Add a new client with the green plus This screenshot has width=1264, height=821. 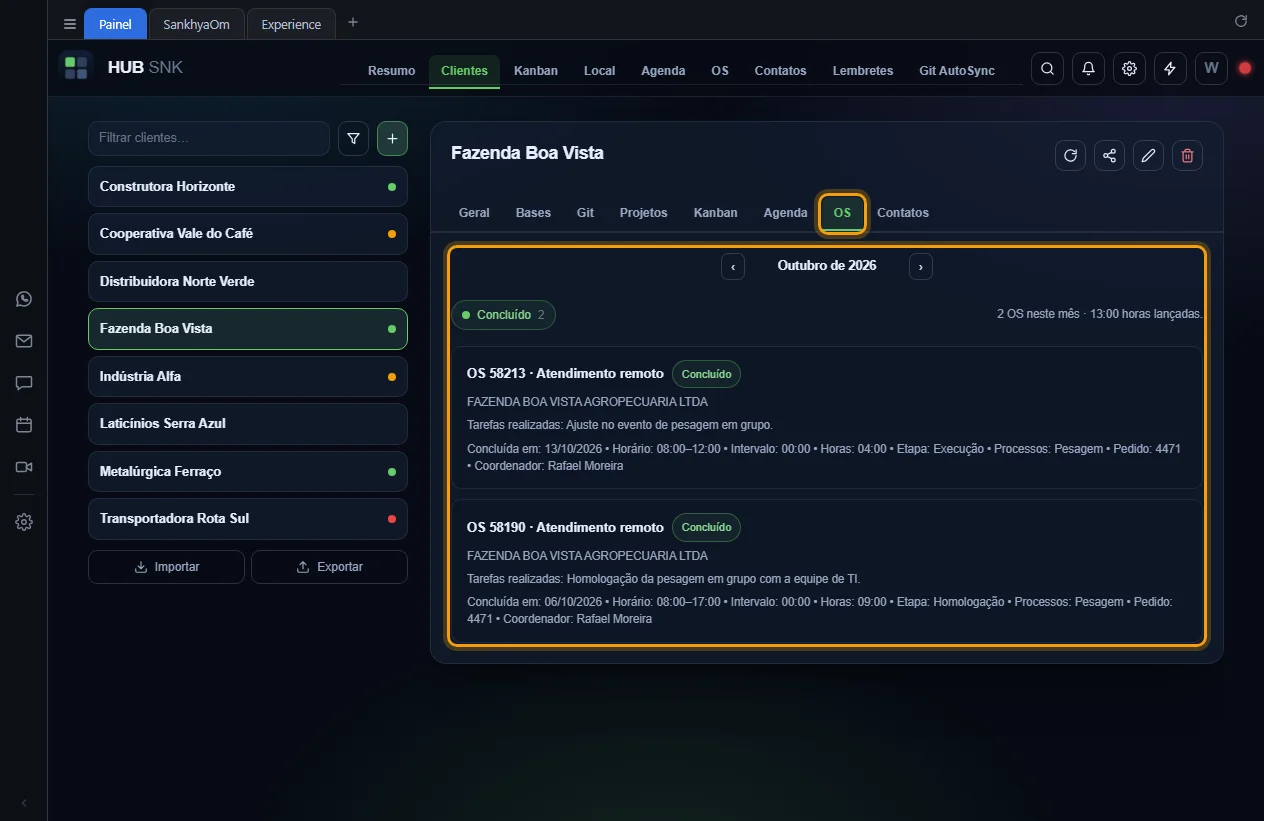click(x=392, y=139)
